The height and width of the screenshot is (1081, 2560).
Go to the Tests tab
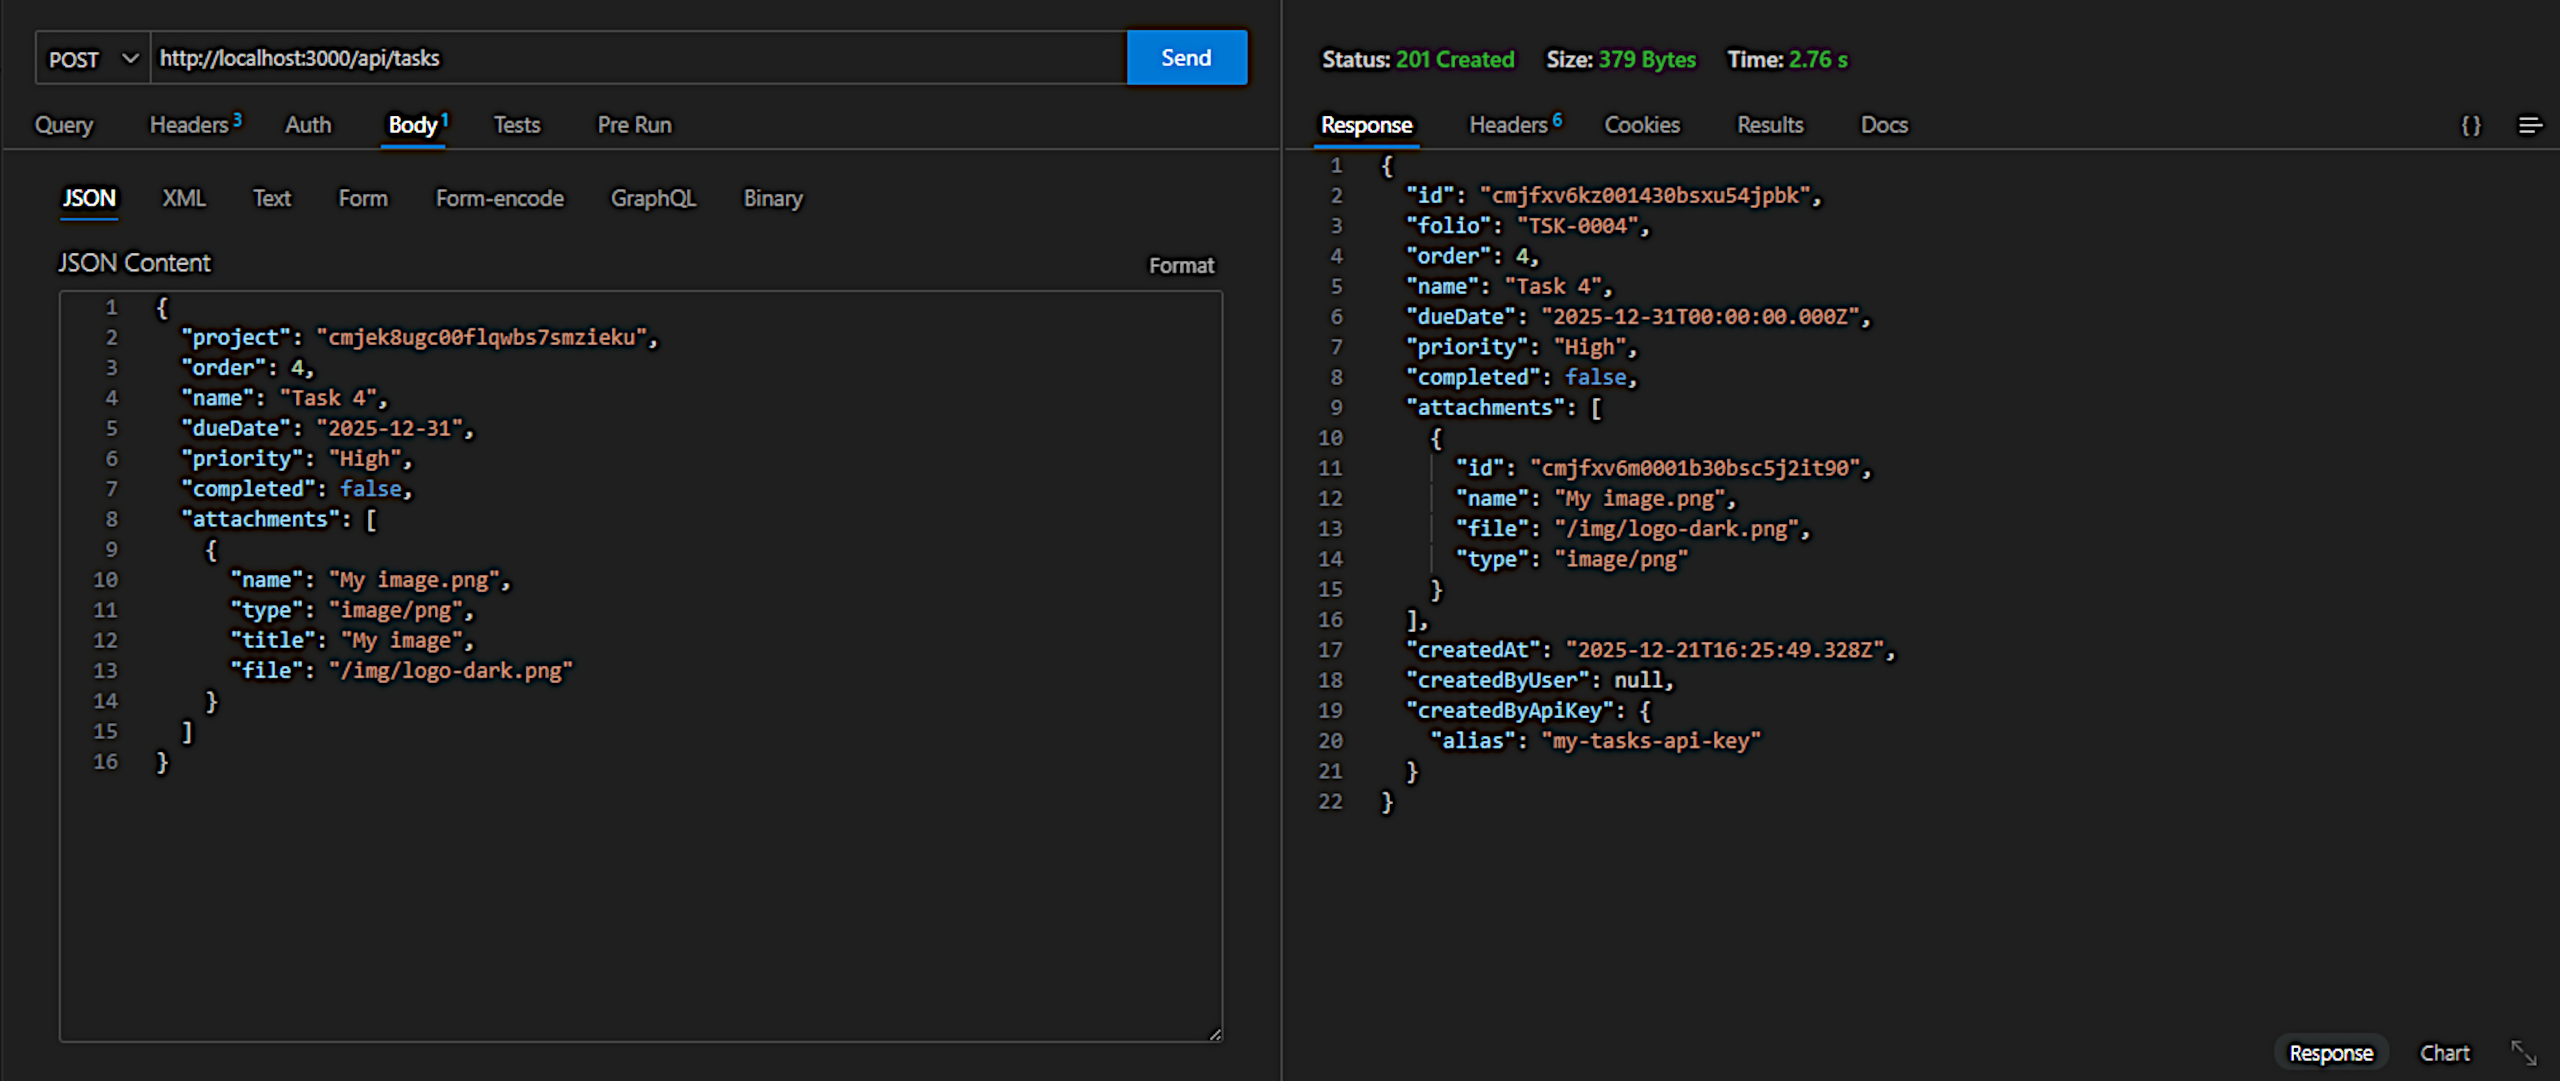(x=516, y=125)
